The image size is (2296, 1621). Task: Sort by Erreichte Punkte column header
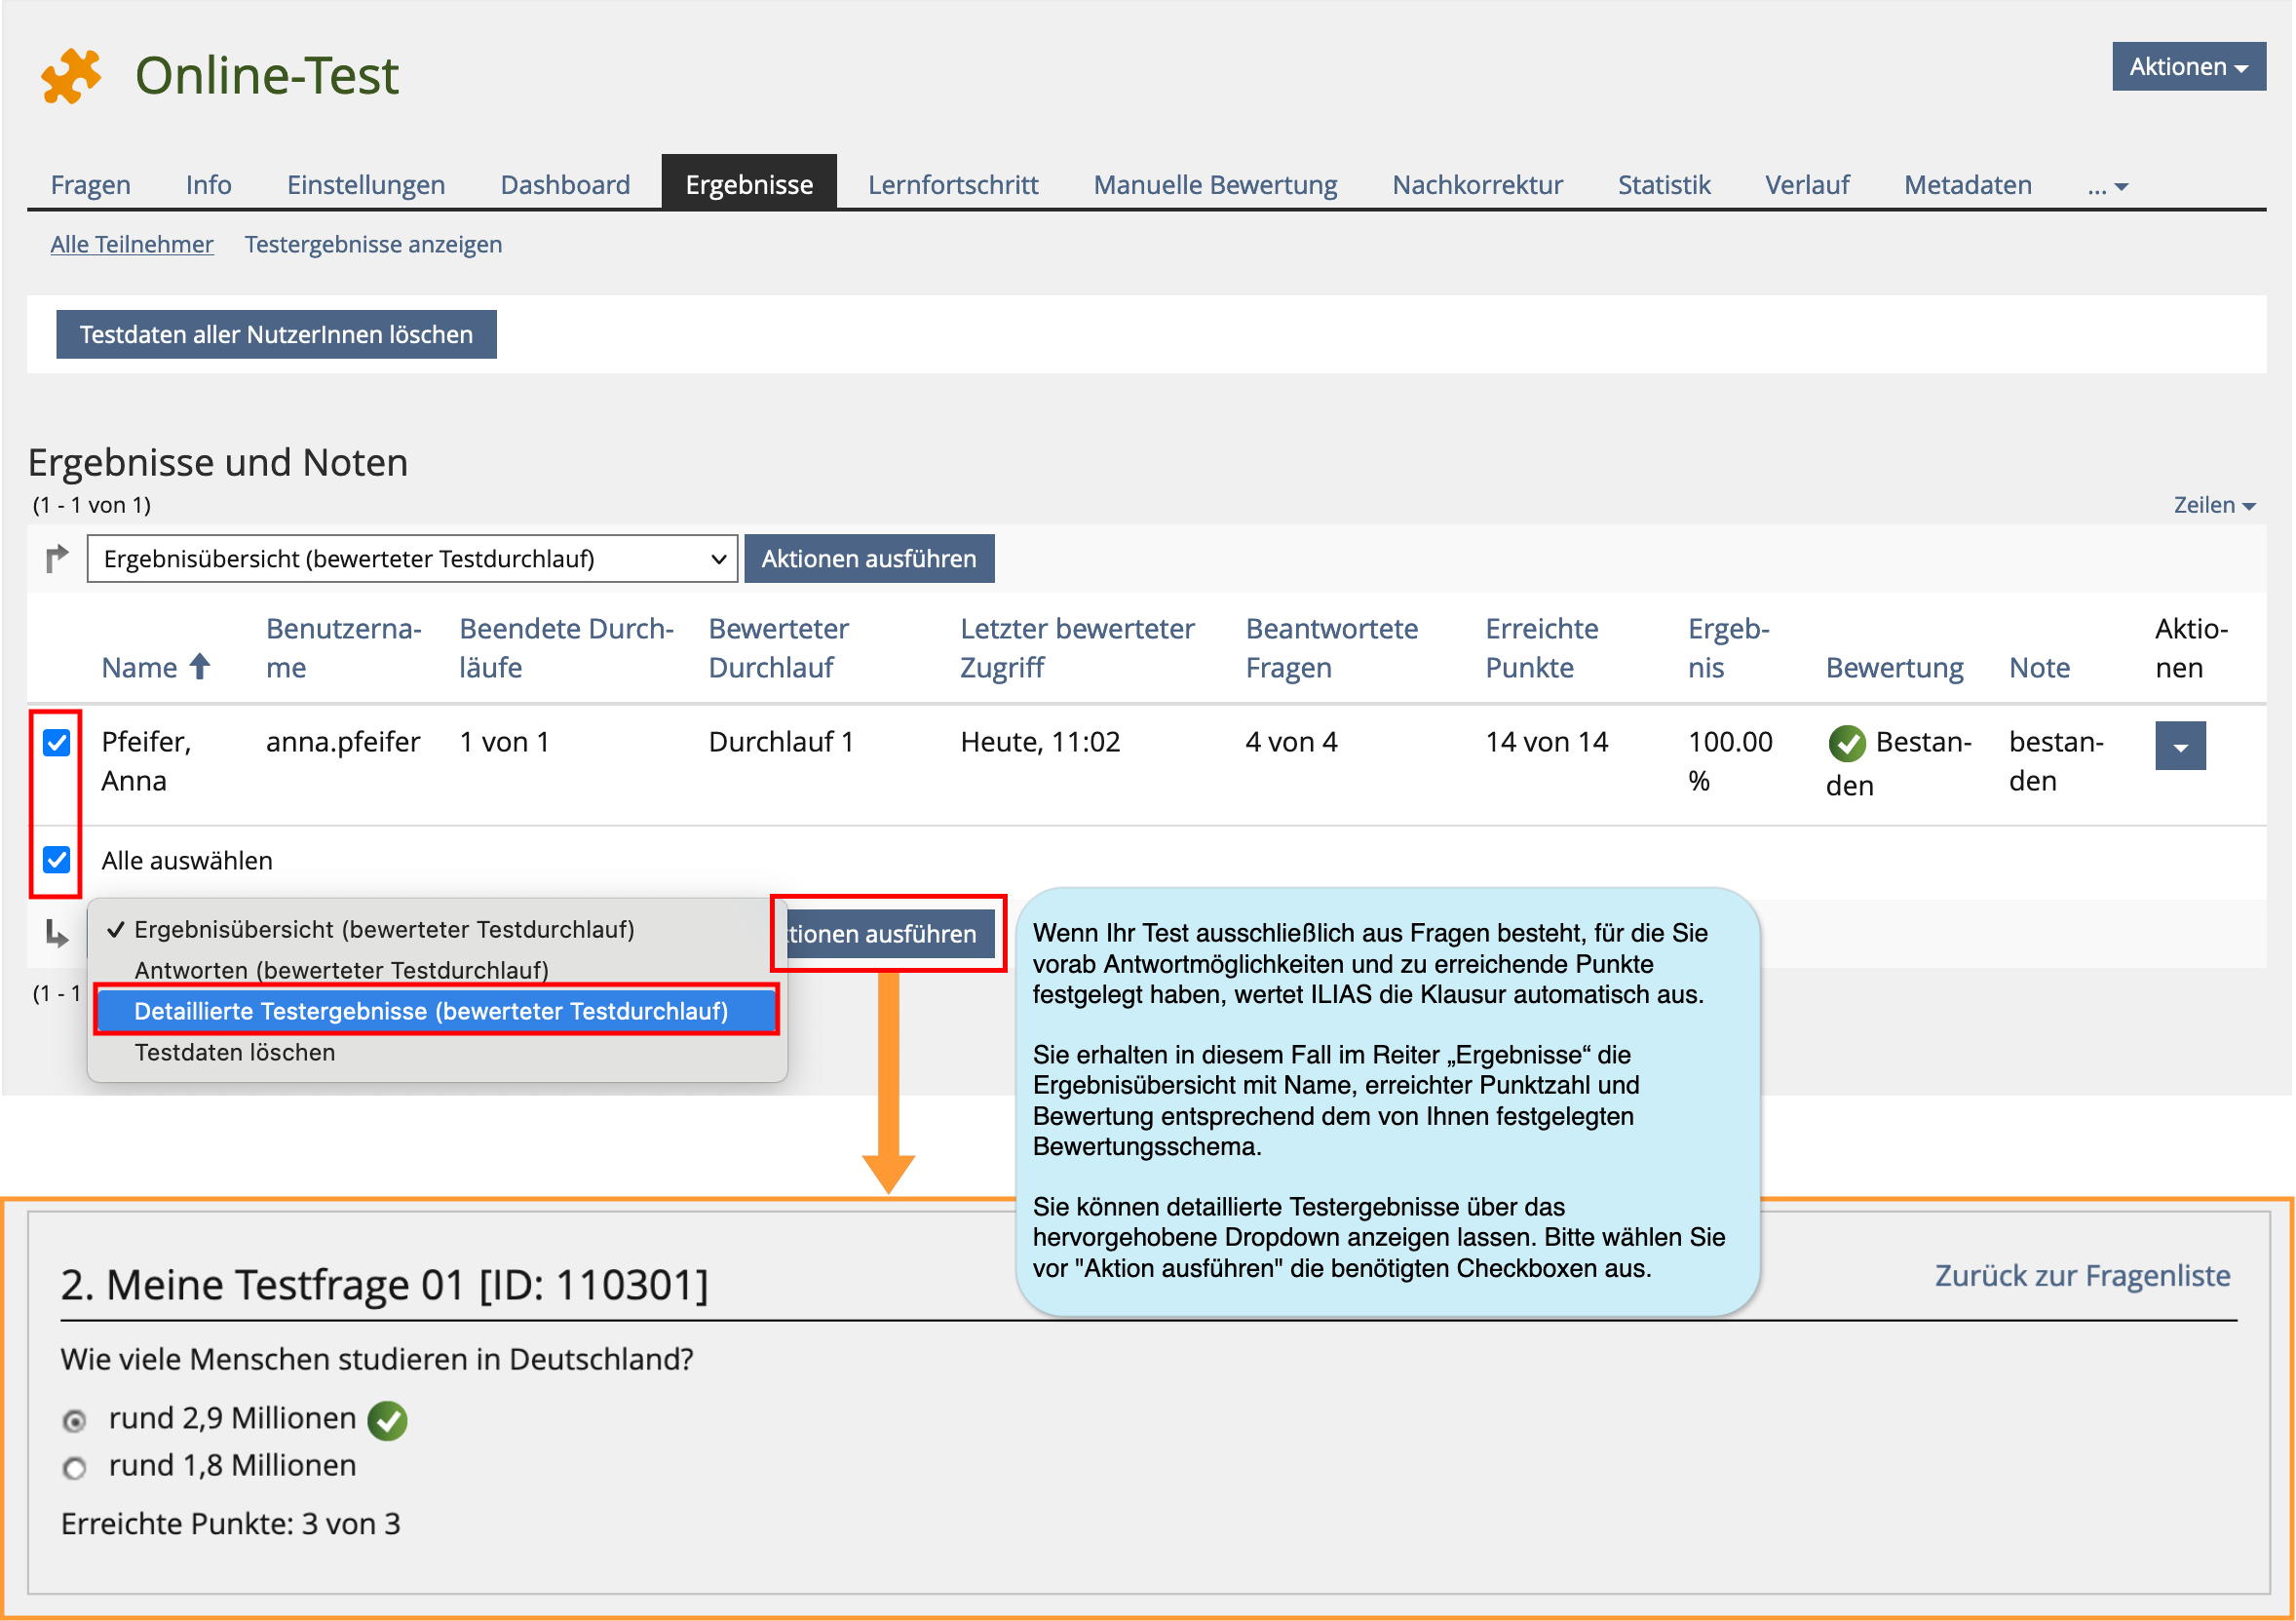tap(1541, 648)
